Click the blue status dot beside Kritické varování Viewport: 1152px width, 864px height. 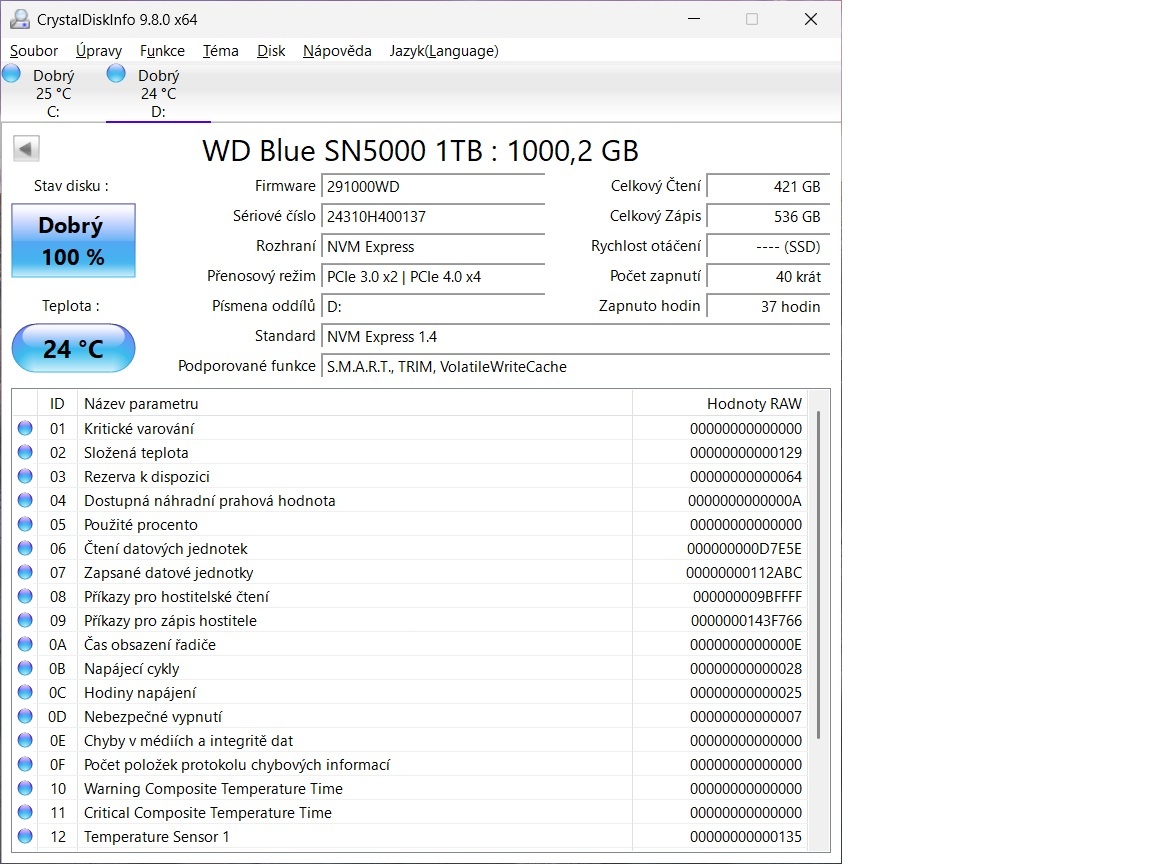coord(24,428)
